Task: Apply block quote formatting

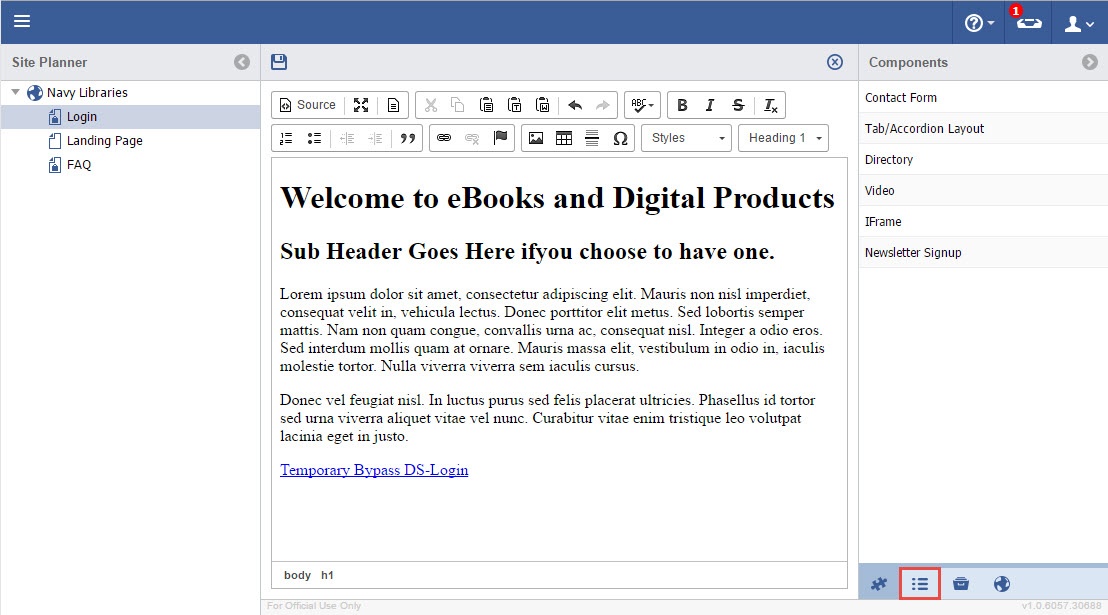Action: 407,138
